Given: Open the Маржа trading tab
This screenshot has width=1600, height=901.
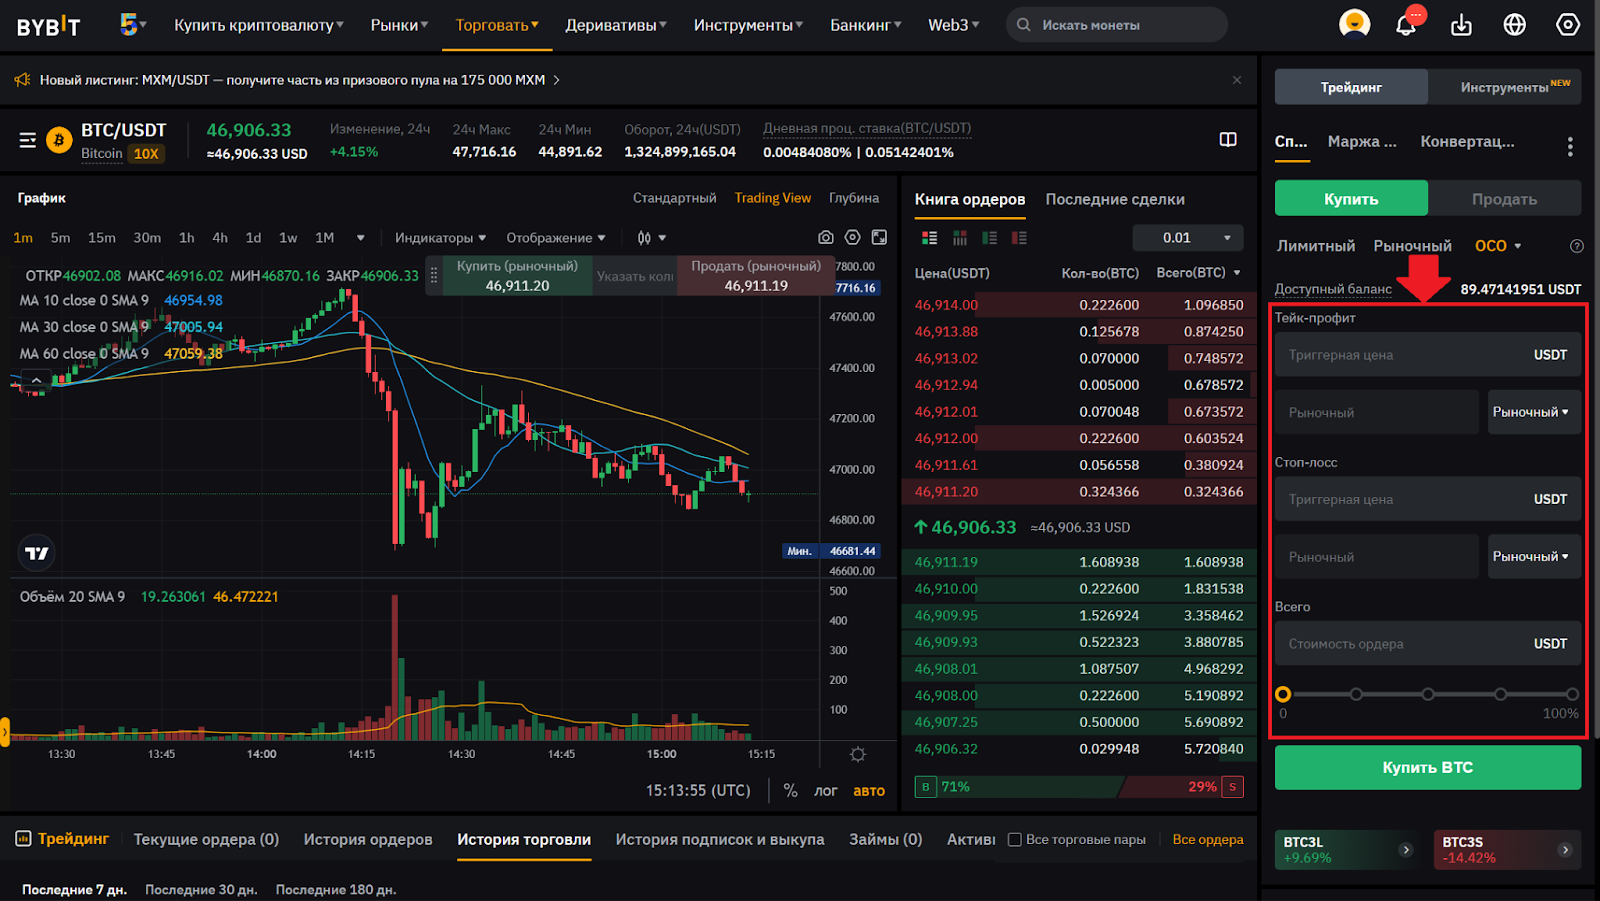Looking at the screenshot, I should pos(1362,142).
